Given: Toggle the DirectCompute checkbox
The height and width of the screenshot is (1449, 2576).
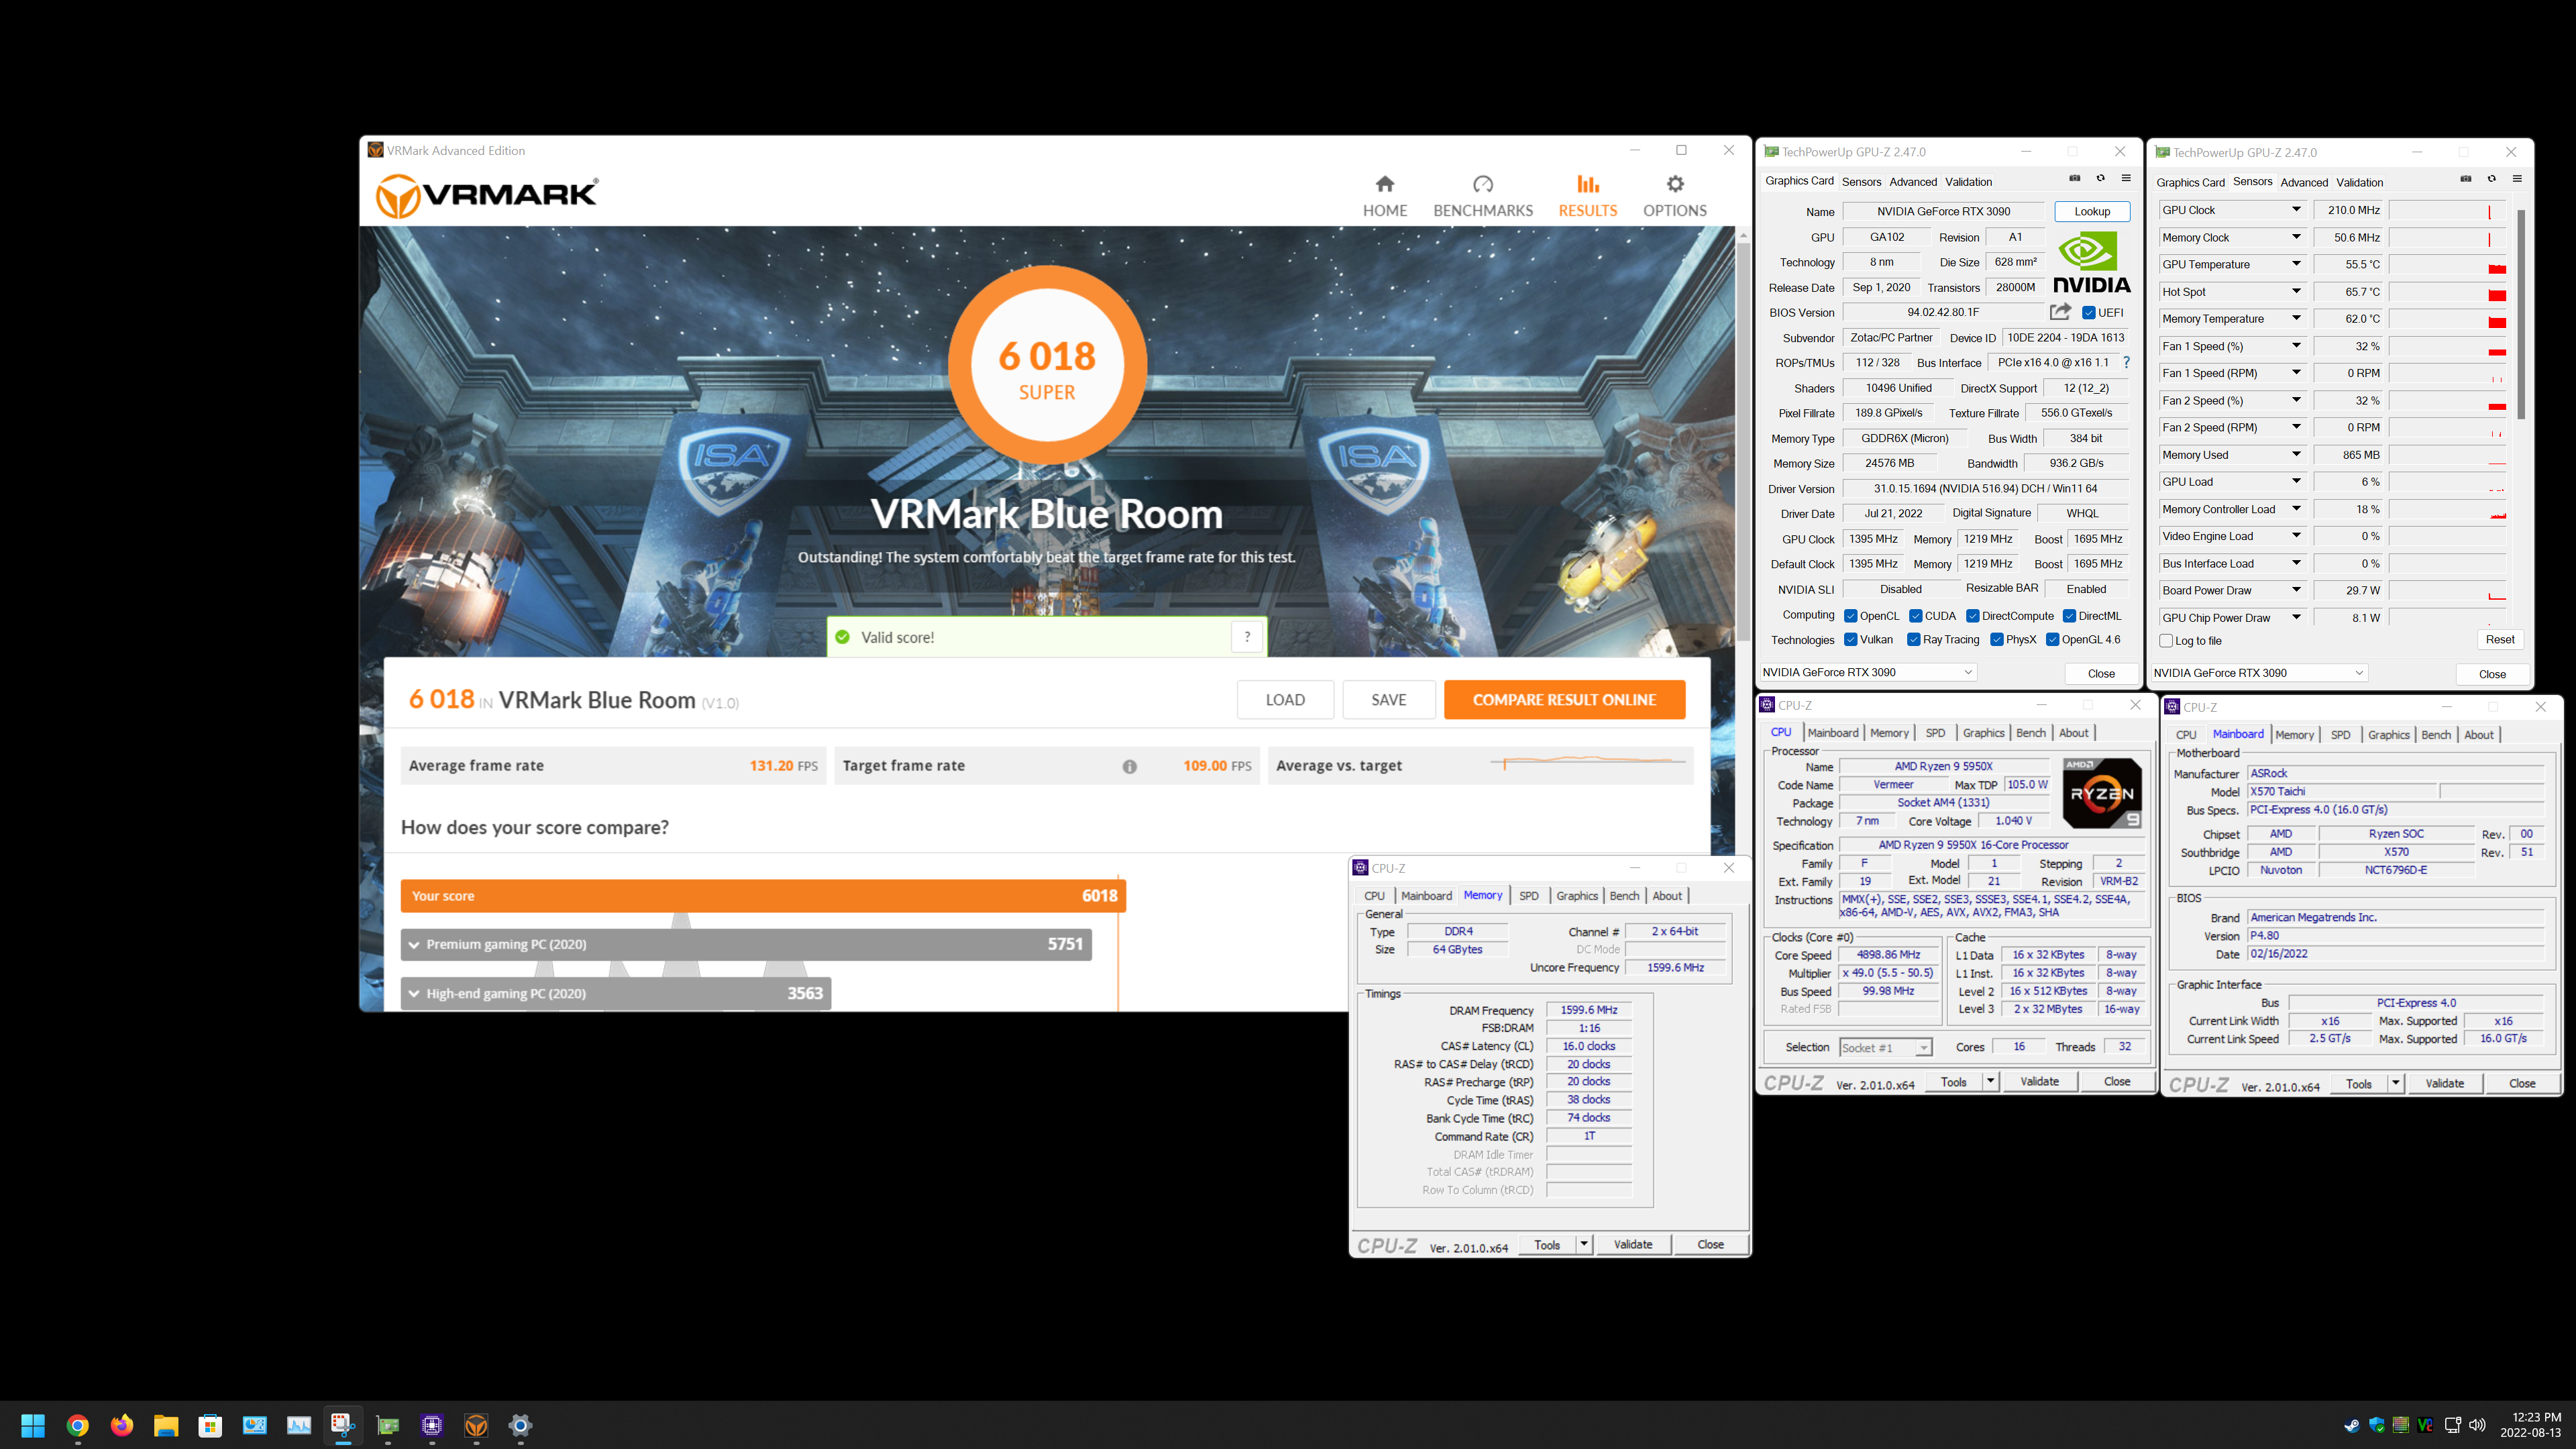Looking at the screenshot, I should coord(1973,616).
